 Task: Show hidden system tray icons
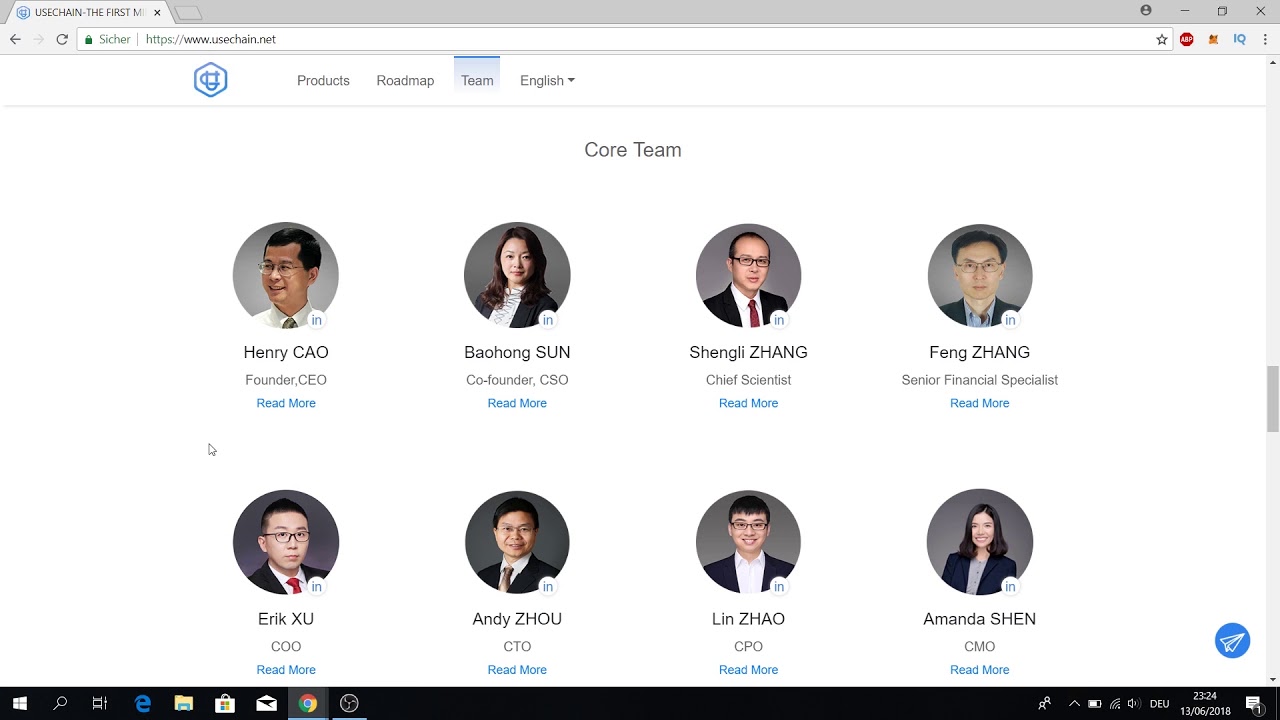coord(1074,704)
